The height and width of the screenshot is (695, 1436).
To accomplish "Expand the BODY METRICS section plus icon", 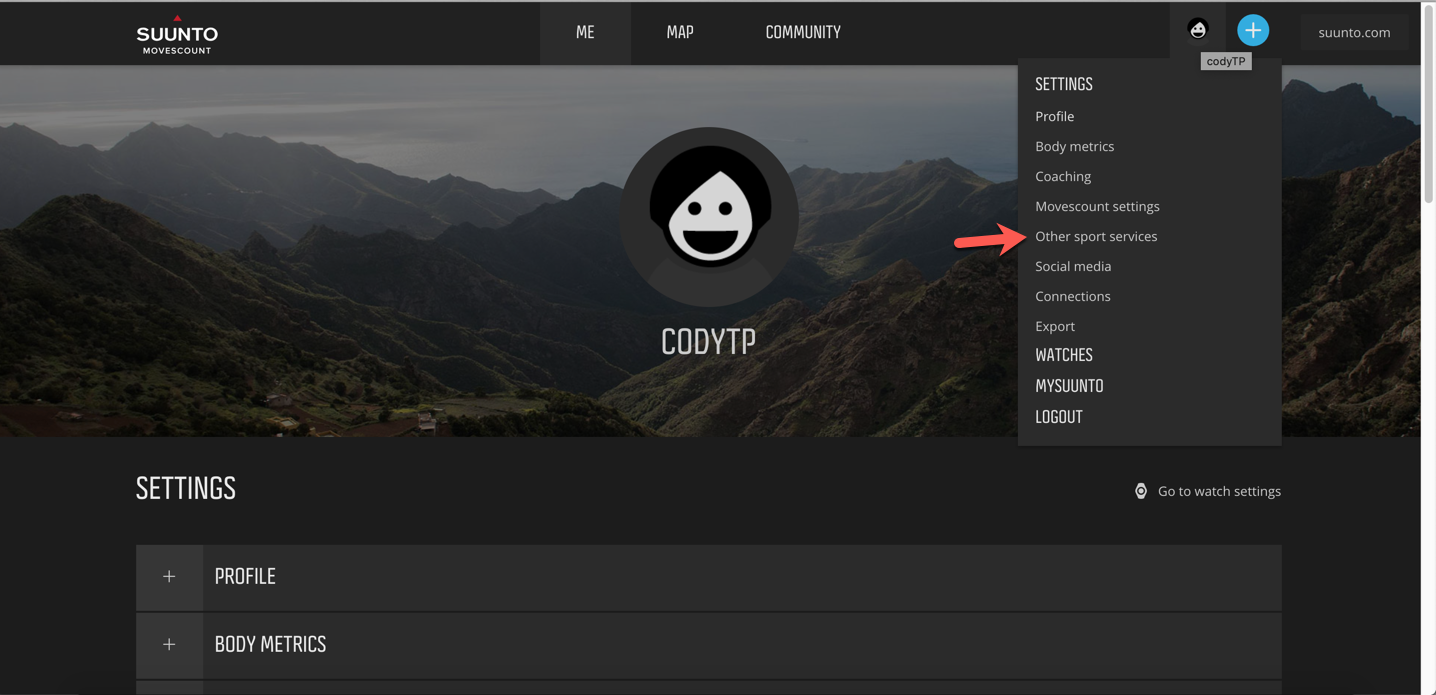I will [169, 645].
